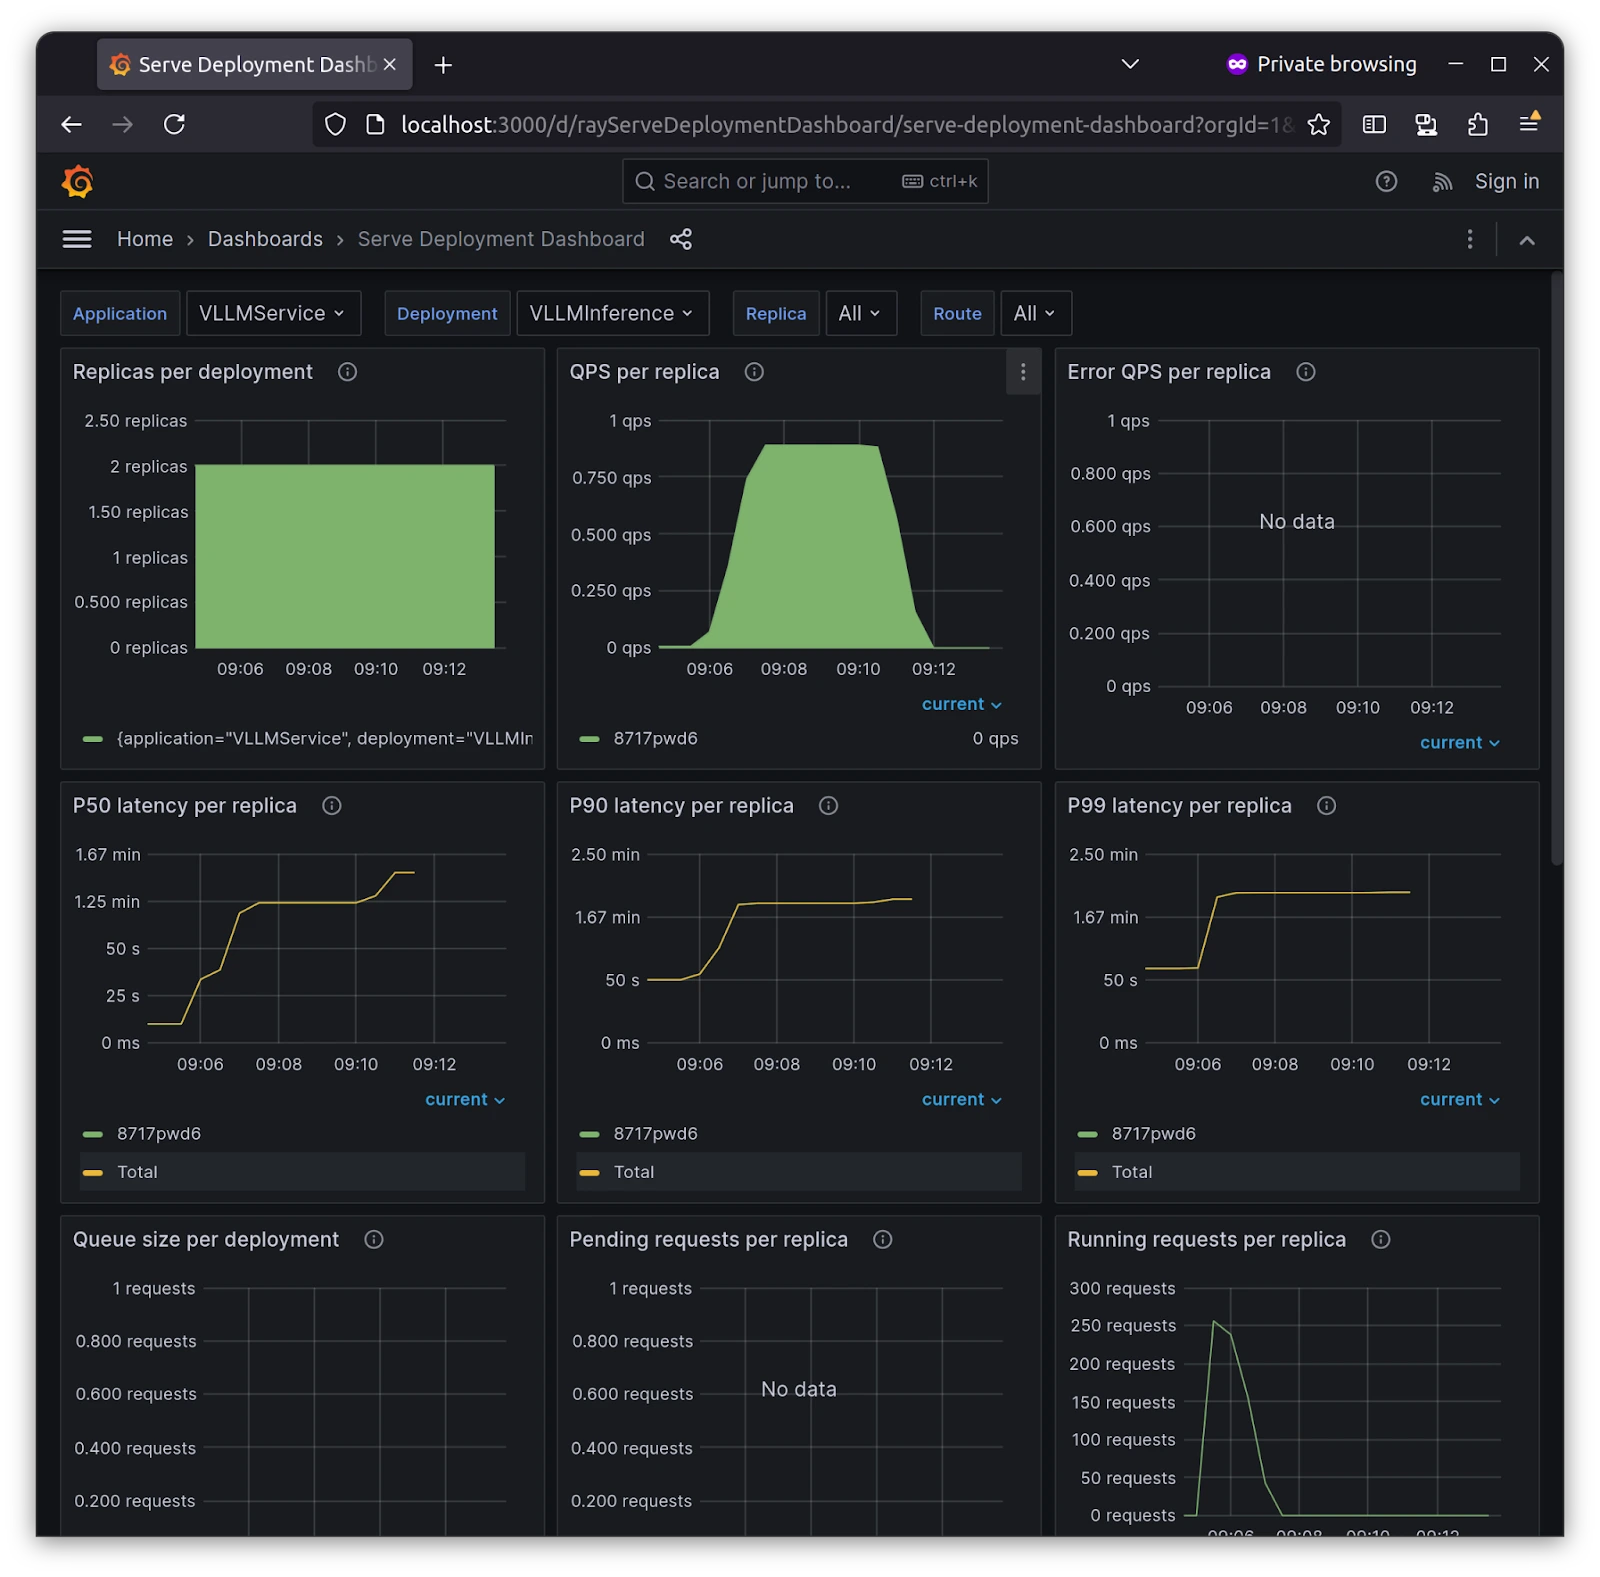
Task: Open the Replica All dropdown
Action: click(x=860, y=314)
